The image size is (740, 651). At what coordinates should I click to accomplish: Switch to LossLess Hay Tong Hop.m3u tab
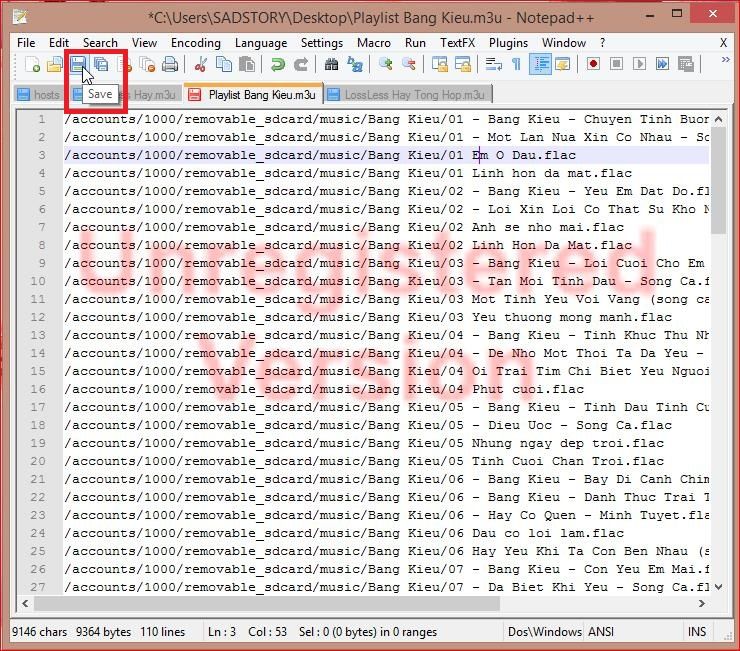click(x=408, y=94)
